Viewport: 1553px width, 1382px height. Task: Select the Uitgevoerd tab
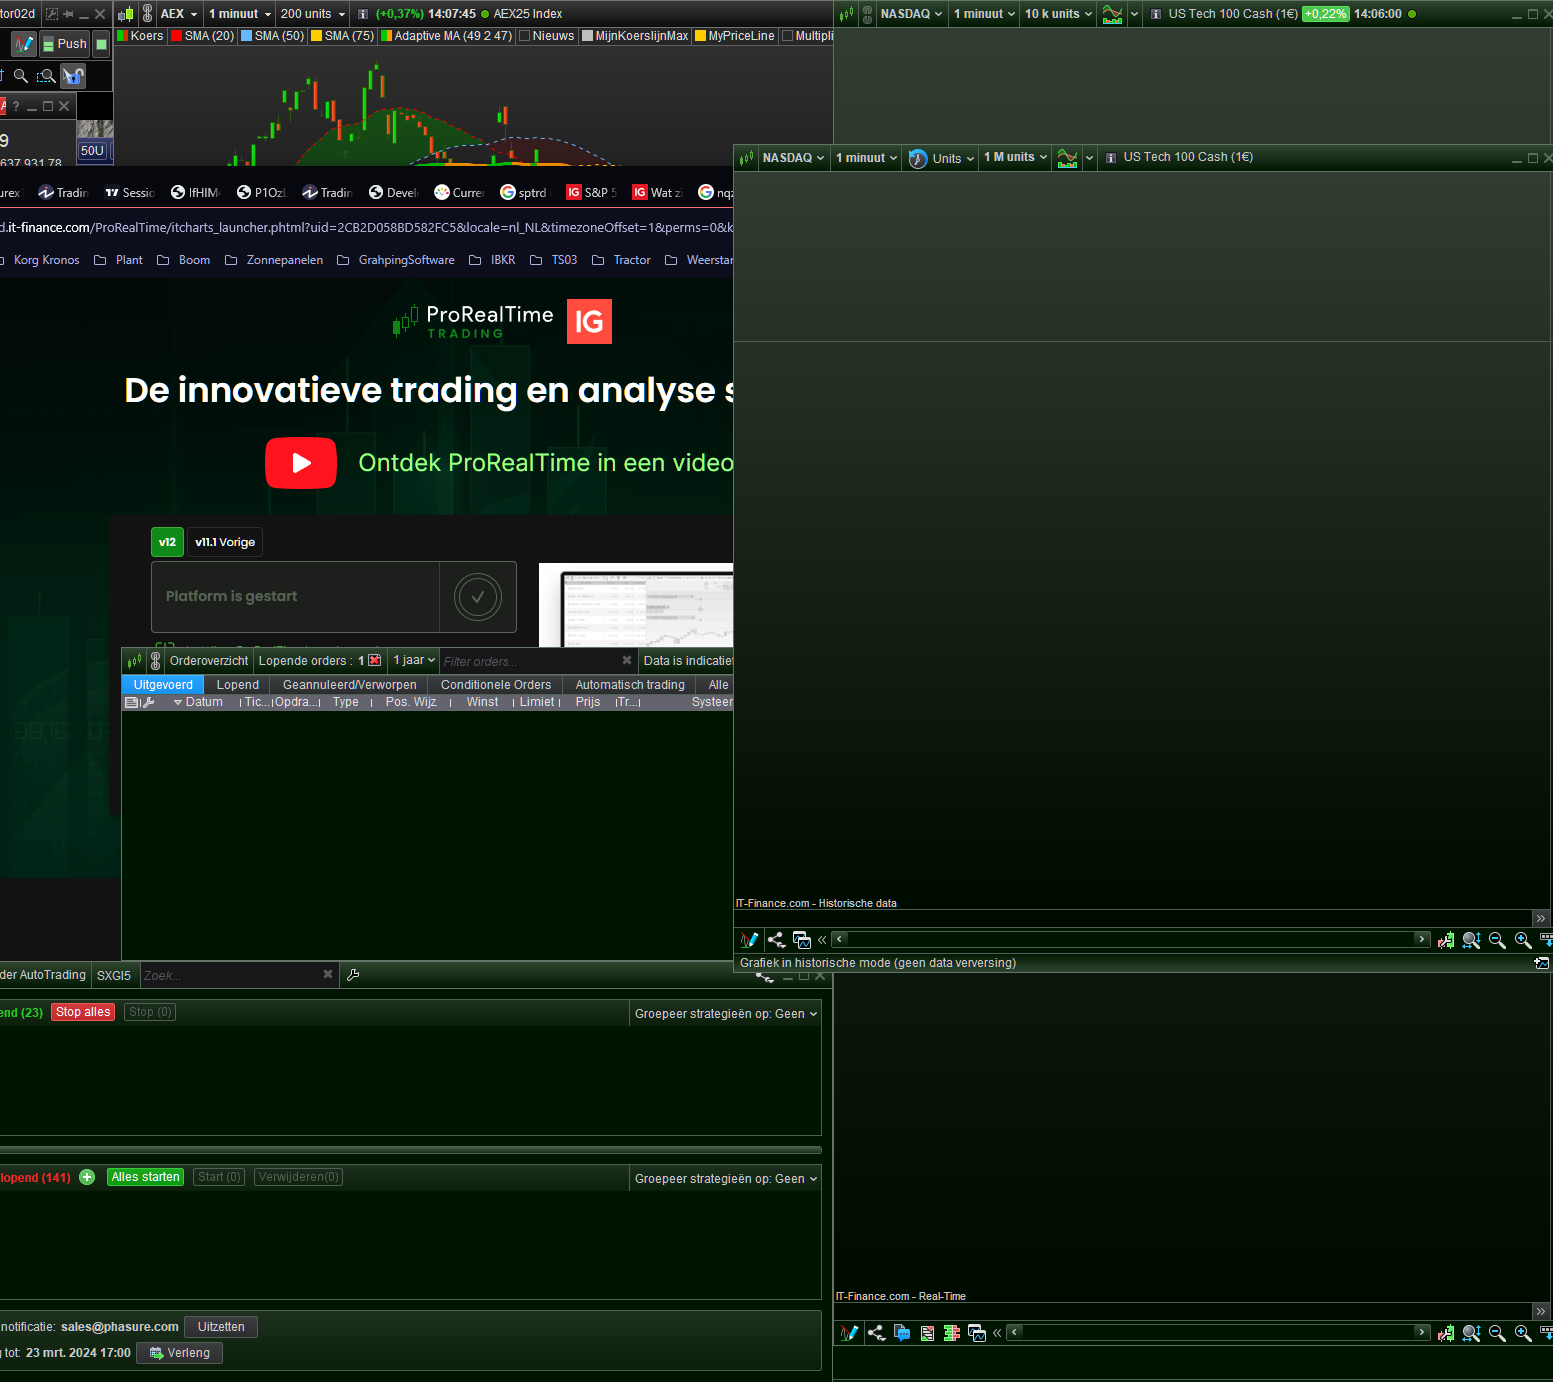(163, 685)
